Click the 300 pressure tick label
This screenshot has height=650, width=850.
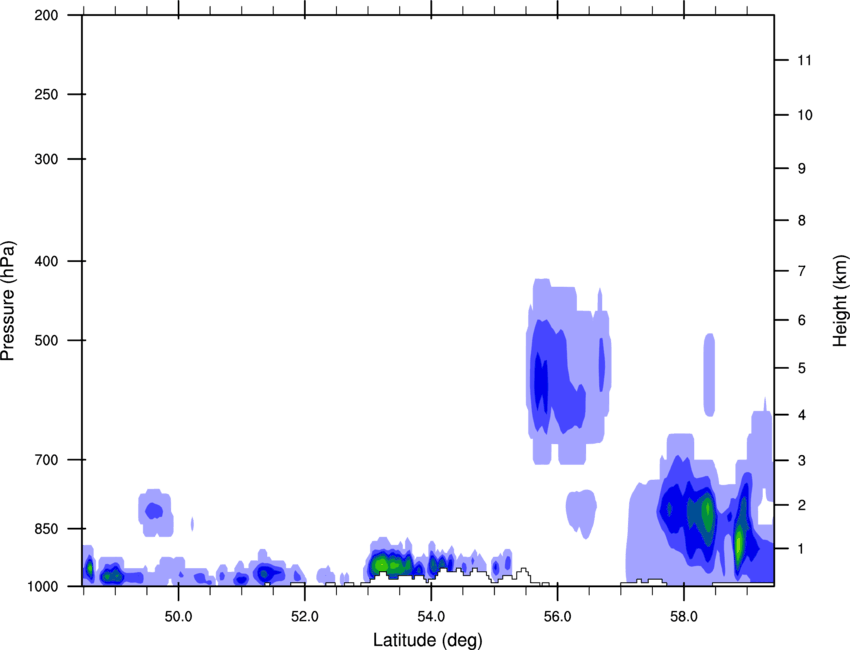[46, 159]
